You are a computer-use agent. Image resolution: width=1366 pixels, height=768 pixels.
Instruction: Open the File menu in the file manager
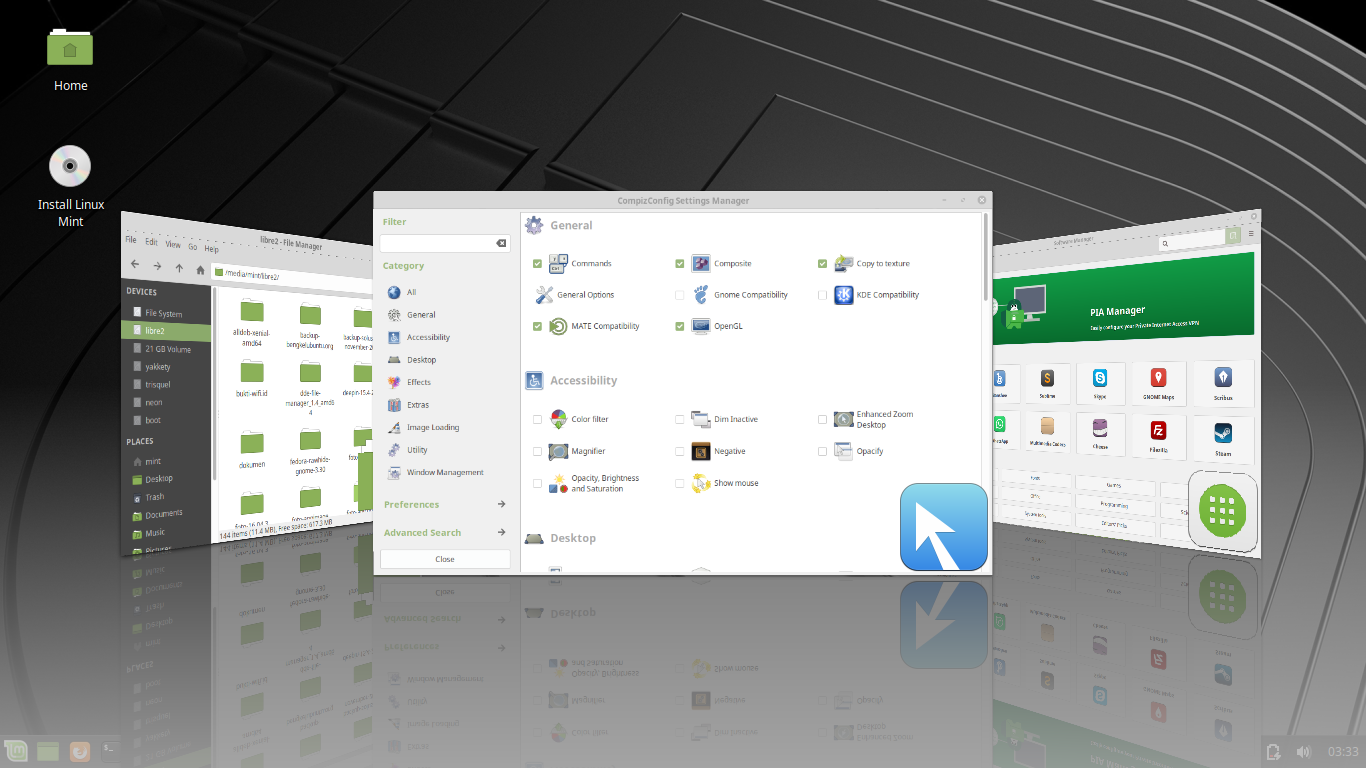click(130, 238)
